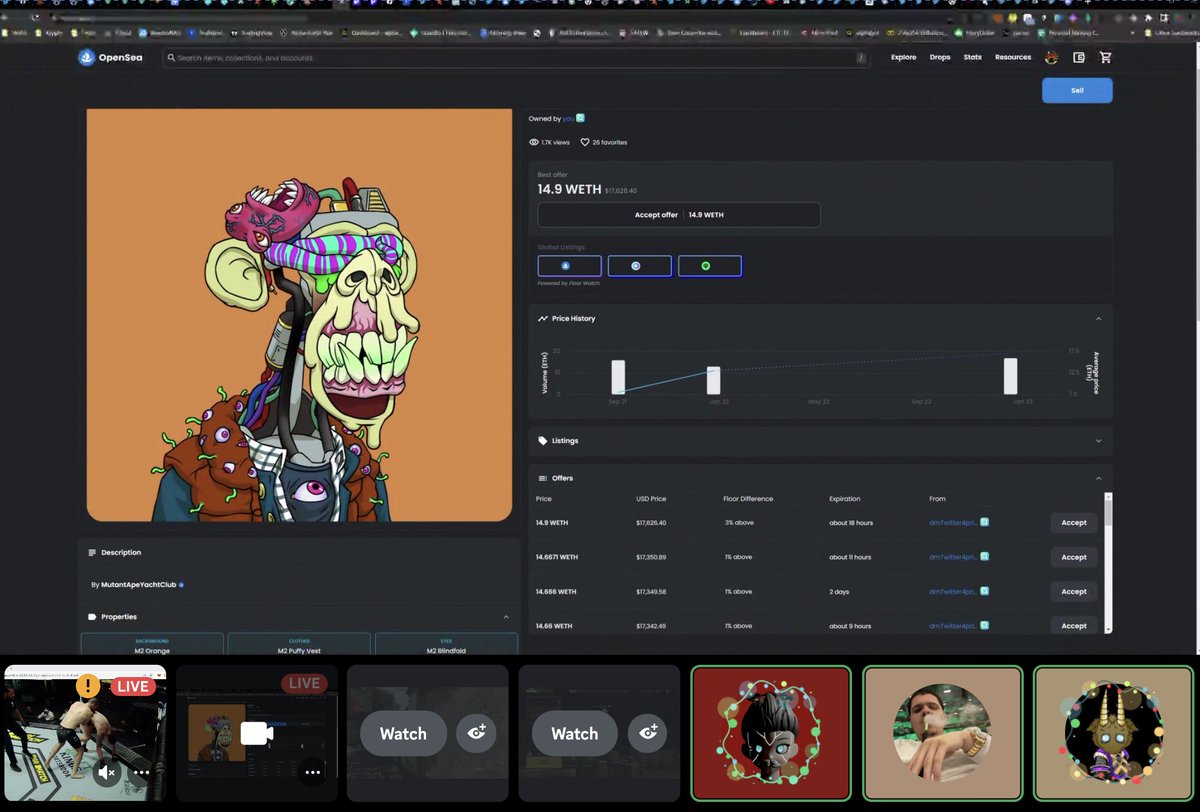Click the second add-viewer eye icon
The image size is (1200, 812).
coord(648,734)
